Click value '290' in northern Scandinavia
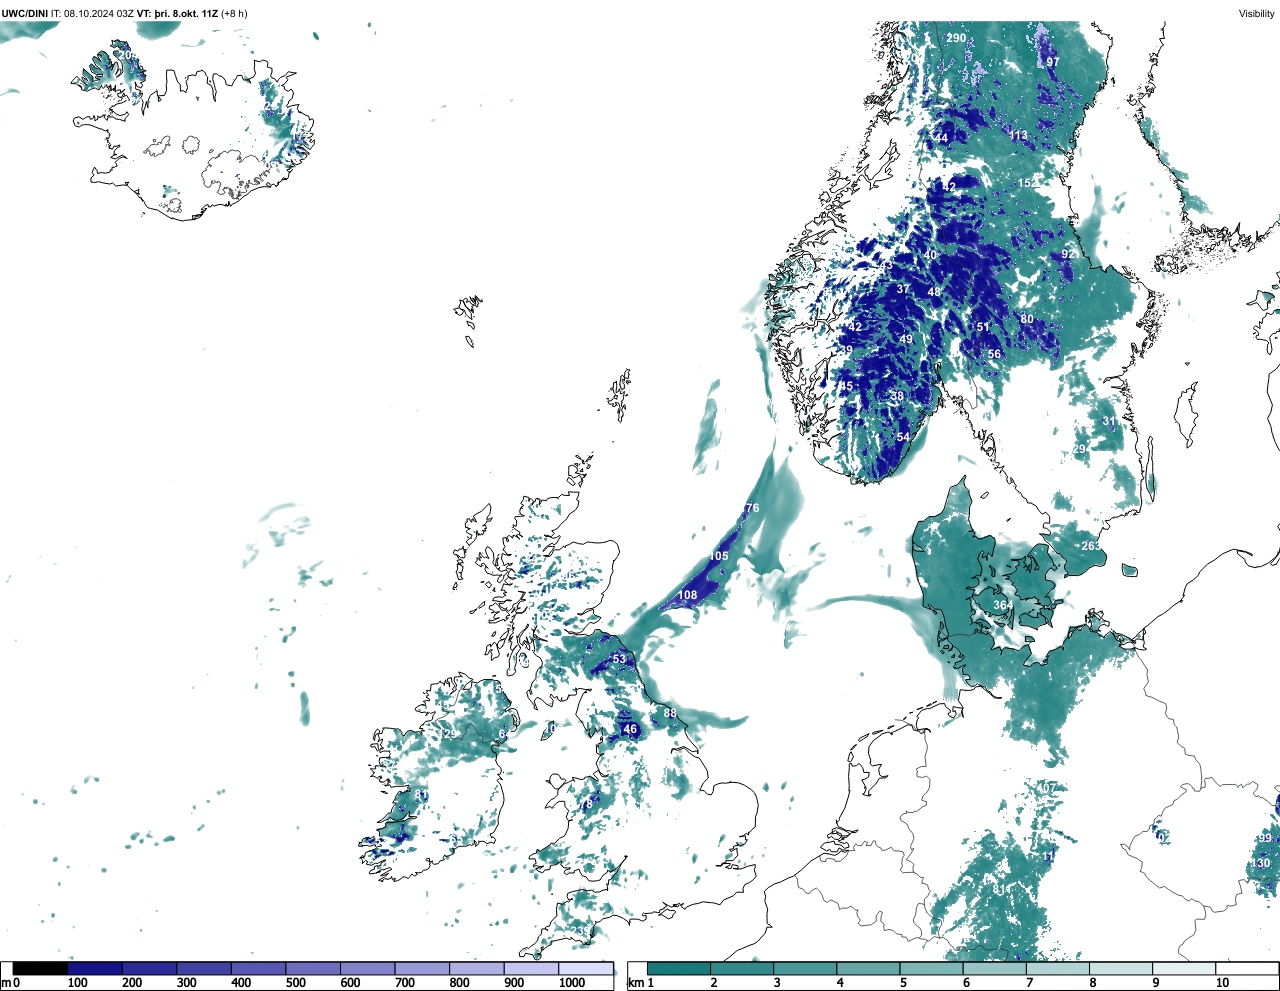Viewport: 1280px width, 991px height. point(957,38)
